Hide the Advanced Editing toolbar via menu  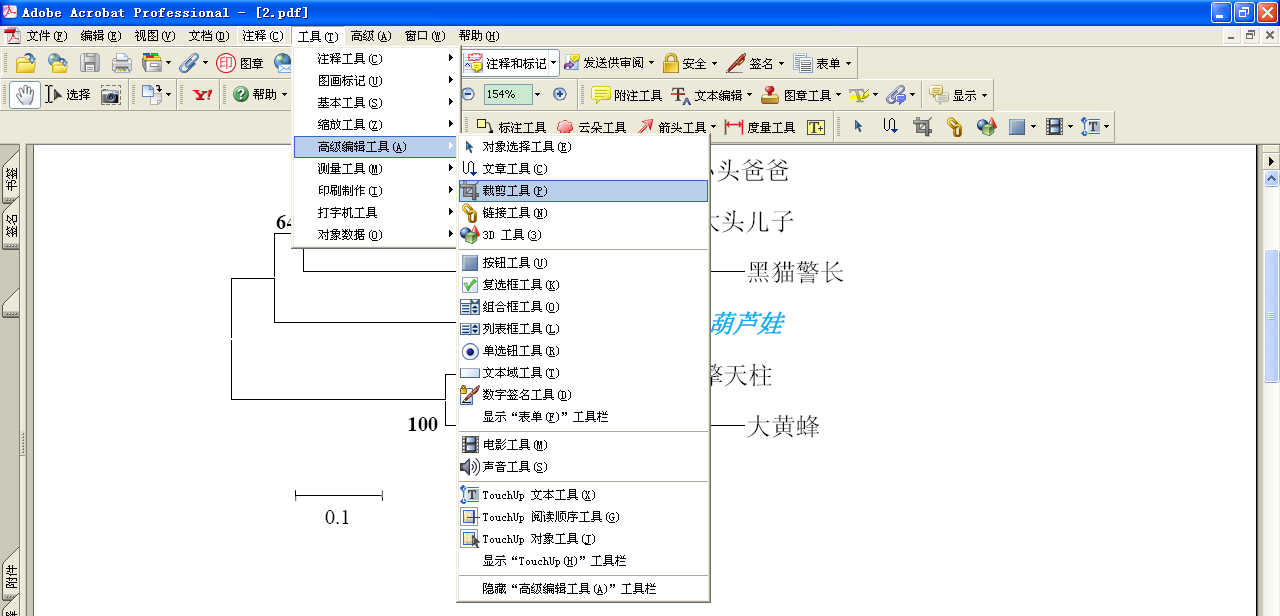point(569,589)
